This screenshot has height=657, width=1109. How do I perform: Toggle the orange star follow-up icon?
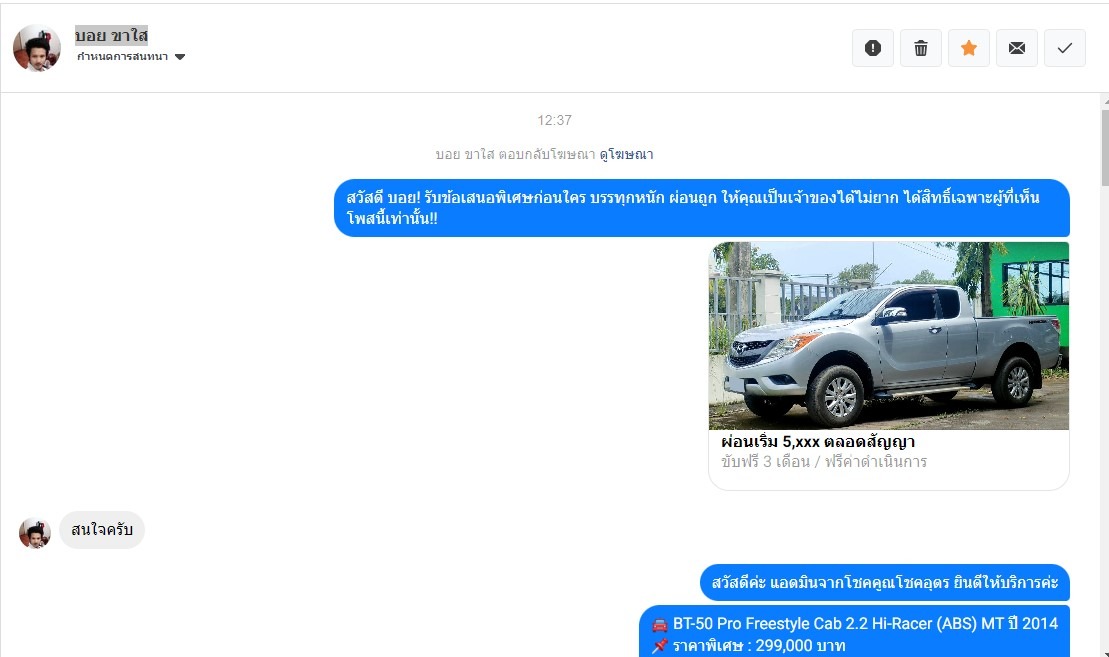pos(969,48)
